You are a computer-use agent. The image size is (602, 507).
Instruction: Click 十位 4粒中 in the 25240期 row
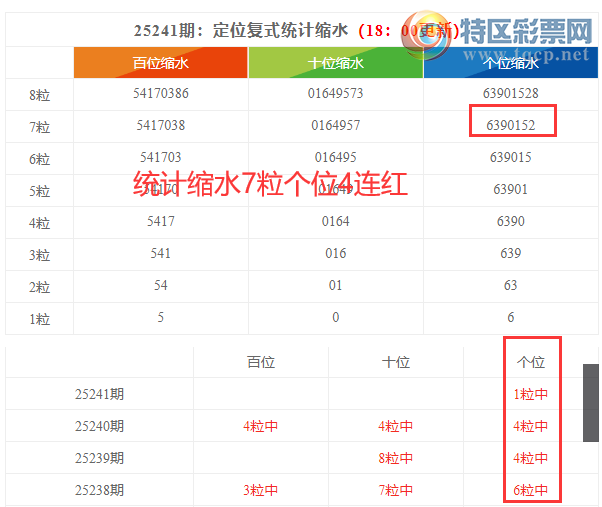396,426
